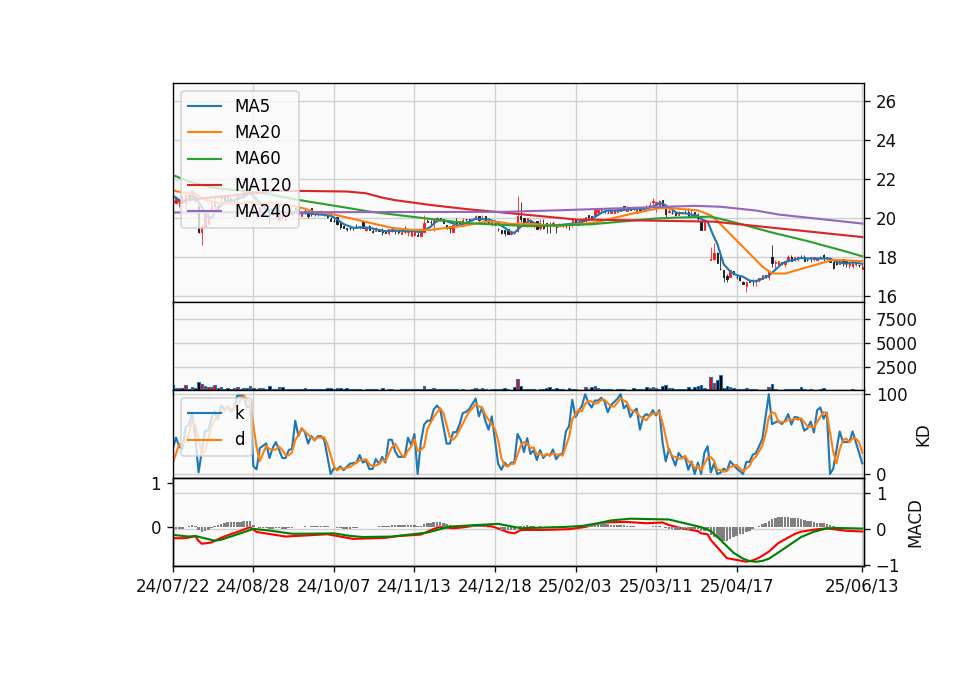Screen dimensions: 960x690
Task: Click the MA5 legend label
Action: 252,106
